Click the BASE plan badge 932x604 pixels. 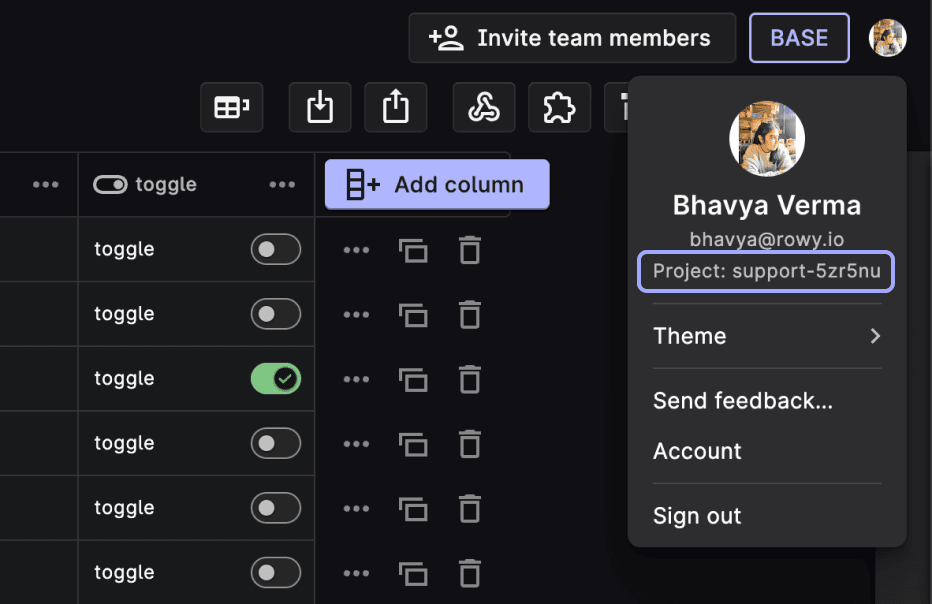tap(799, 38)
